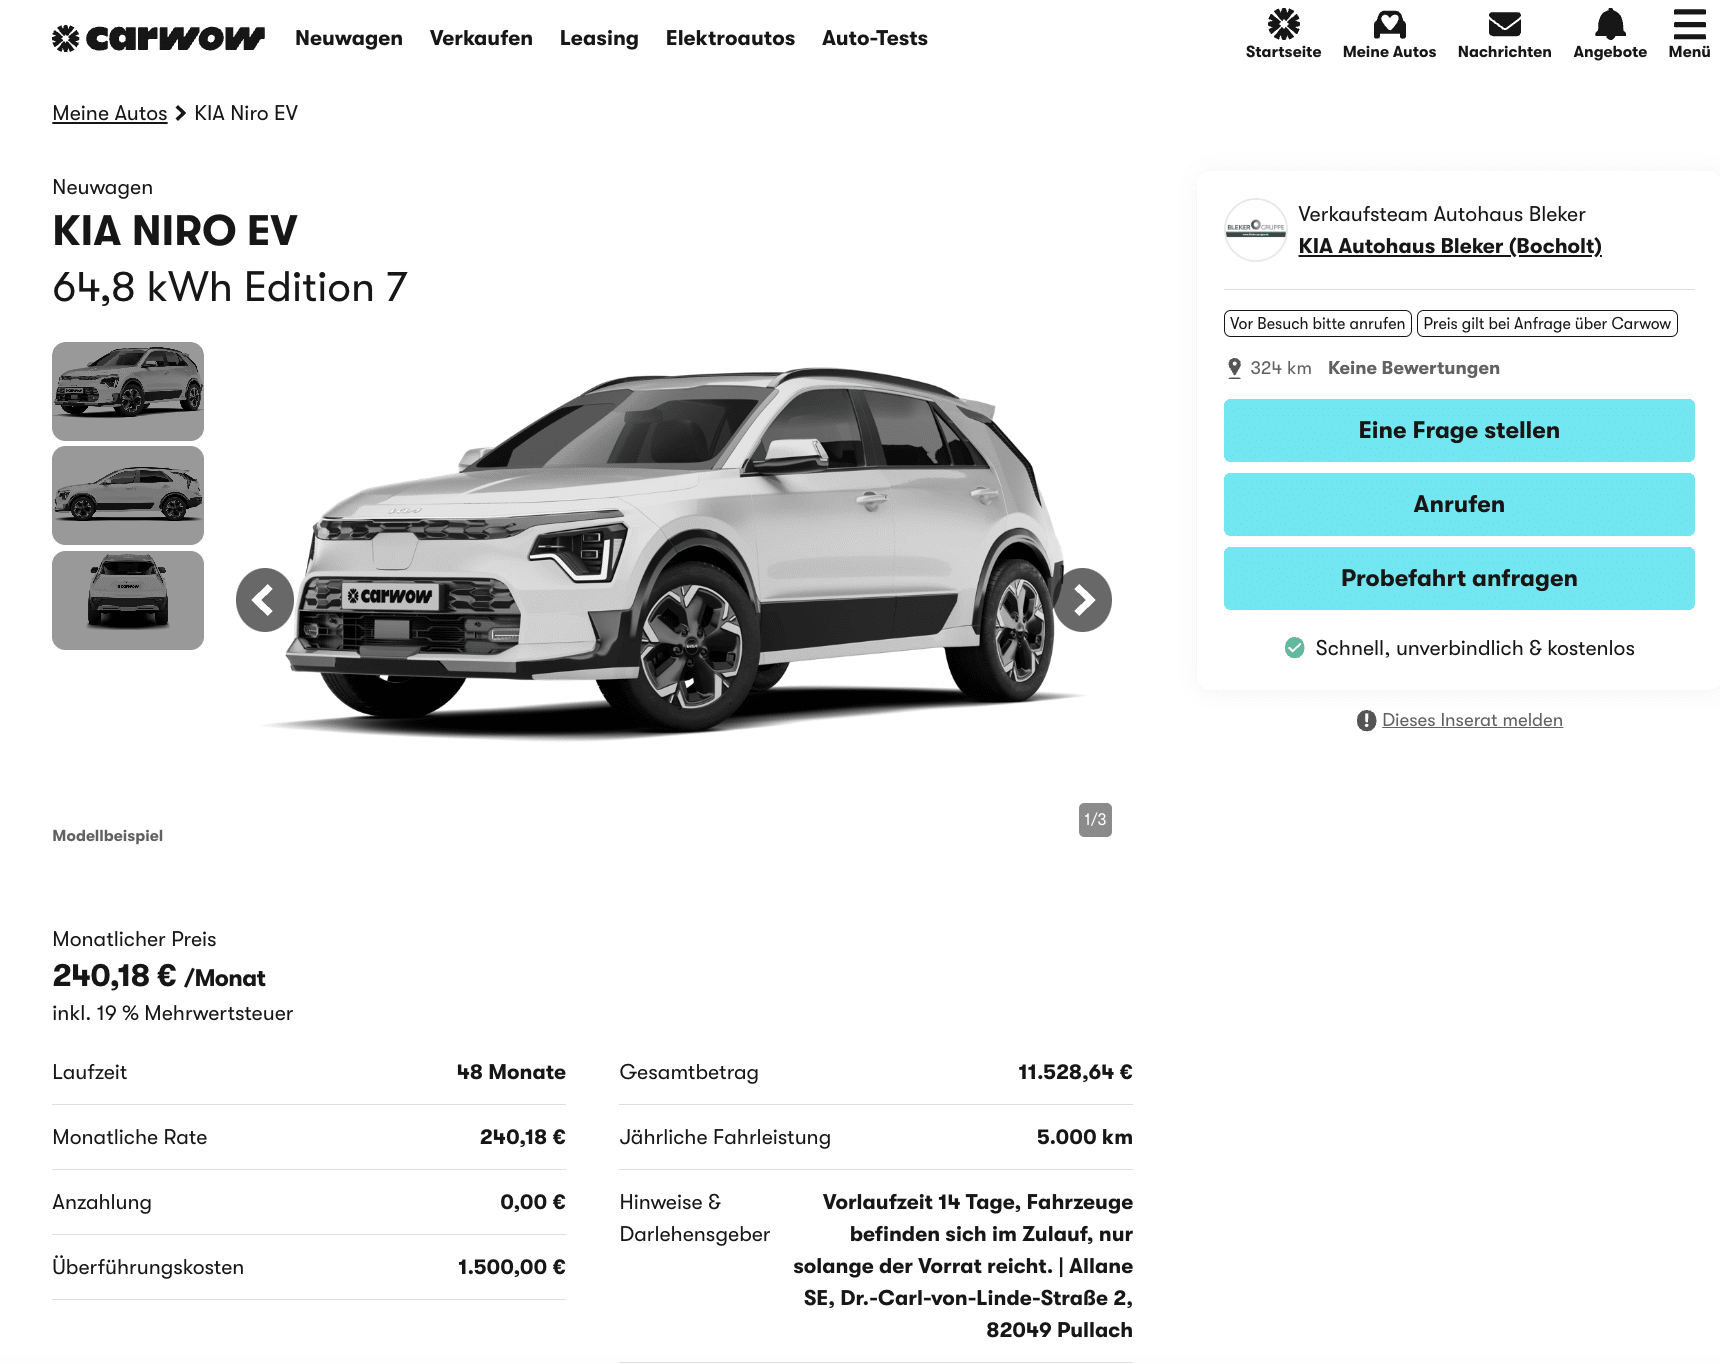Select the Leasing menu item

599,38
